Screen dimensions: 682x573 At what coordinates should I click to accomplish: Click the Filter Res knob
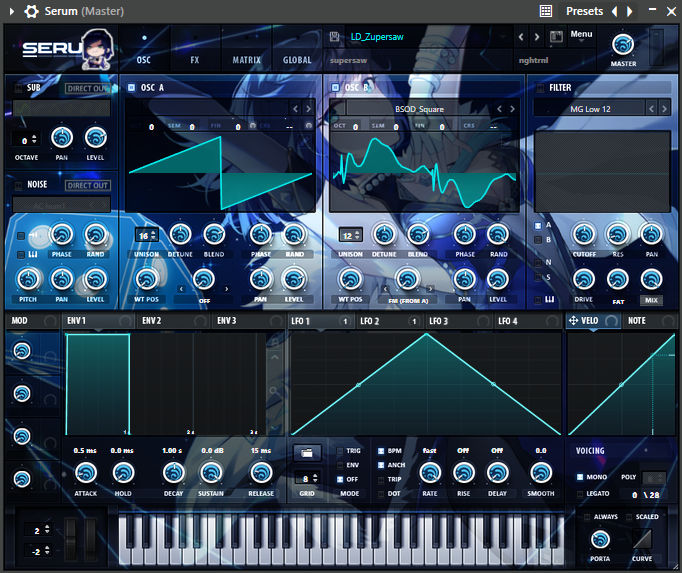[618, 235]
